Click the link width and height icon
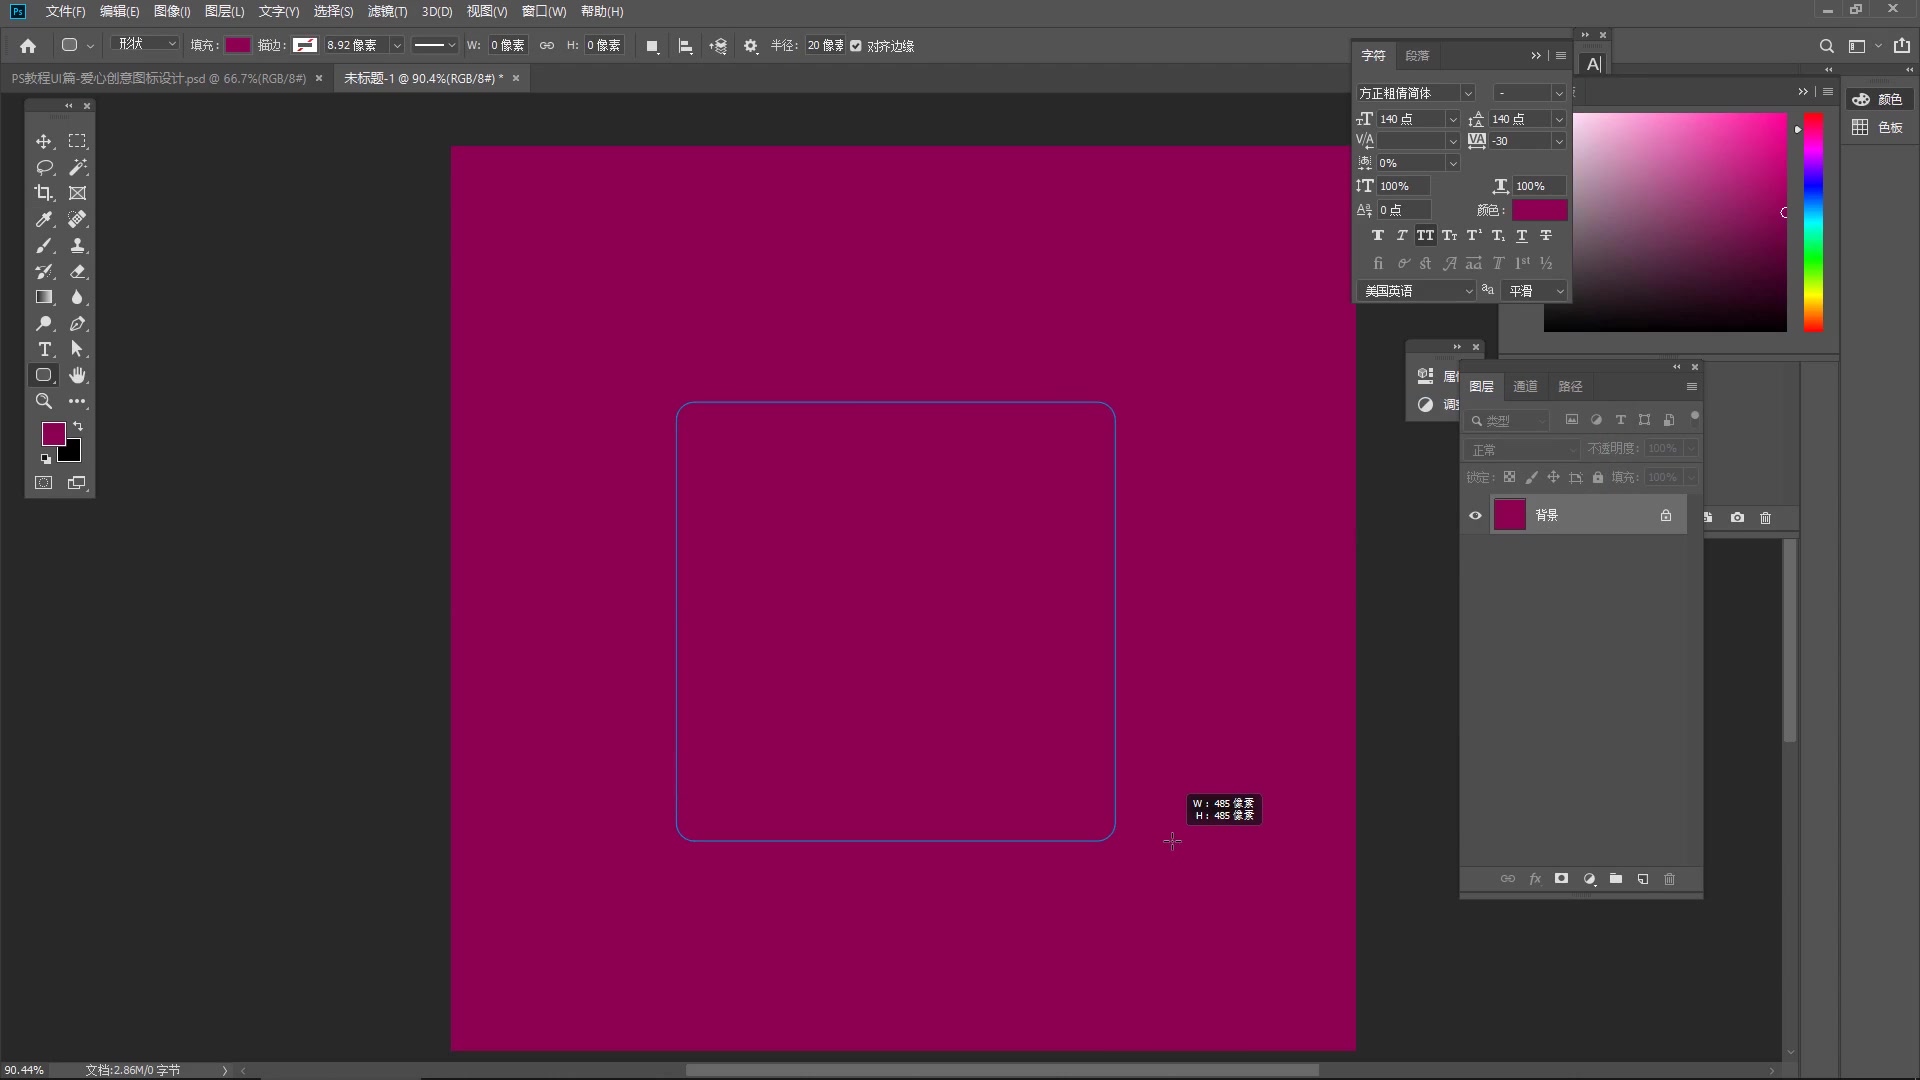Image resolution: width=1920 pixels, height=1080 pixels. click(547, 46)
